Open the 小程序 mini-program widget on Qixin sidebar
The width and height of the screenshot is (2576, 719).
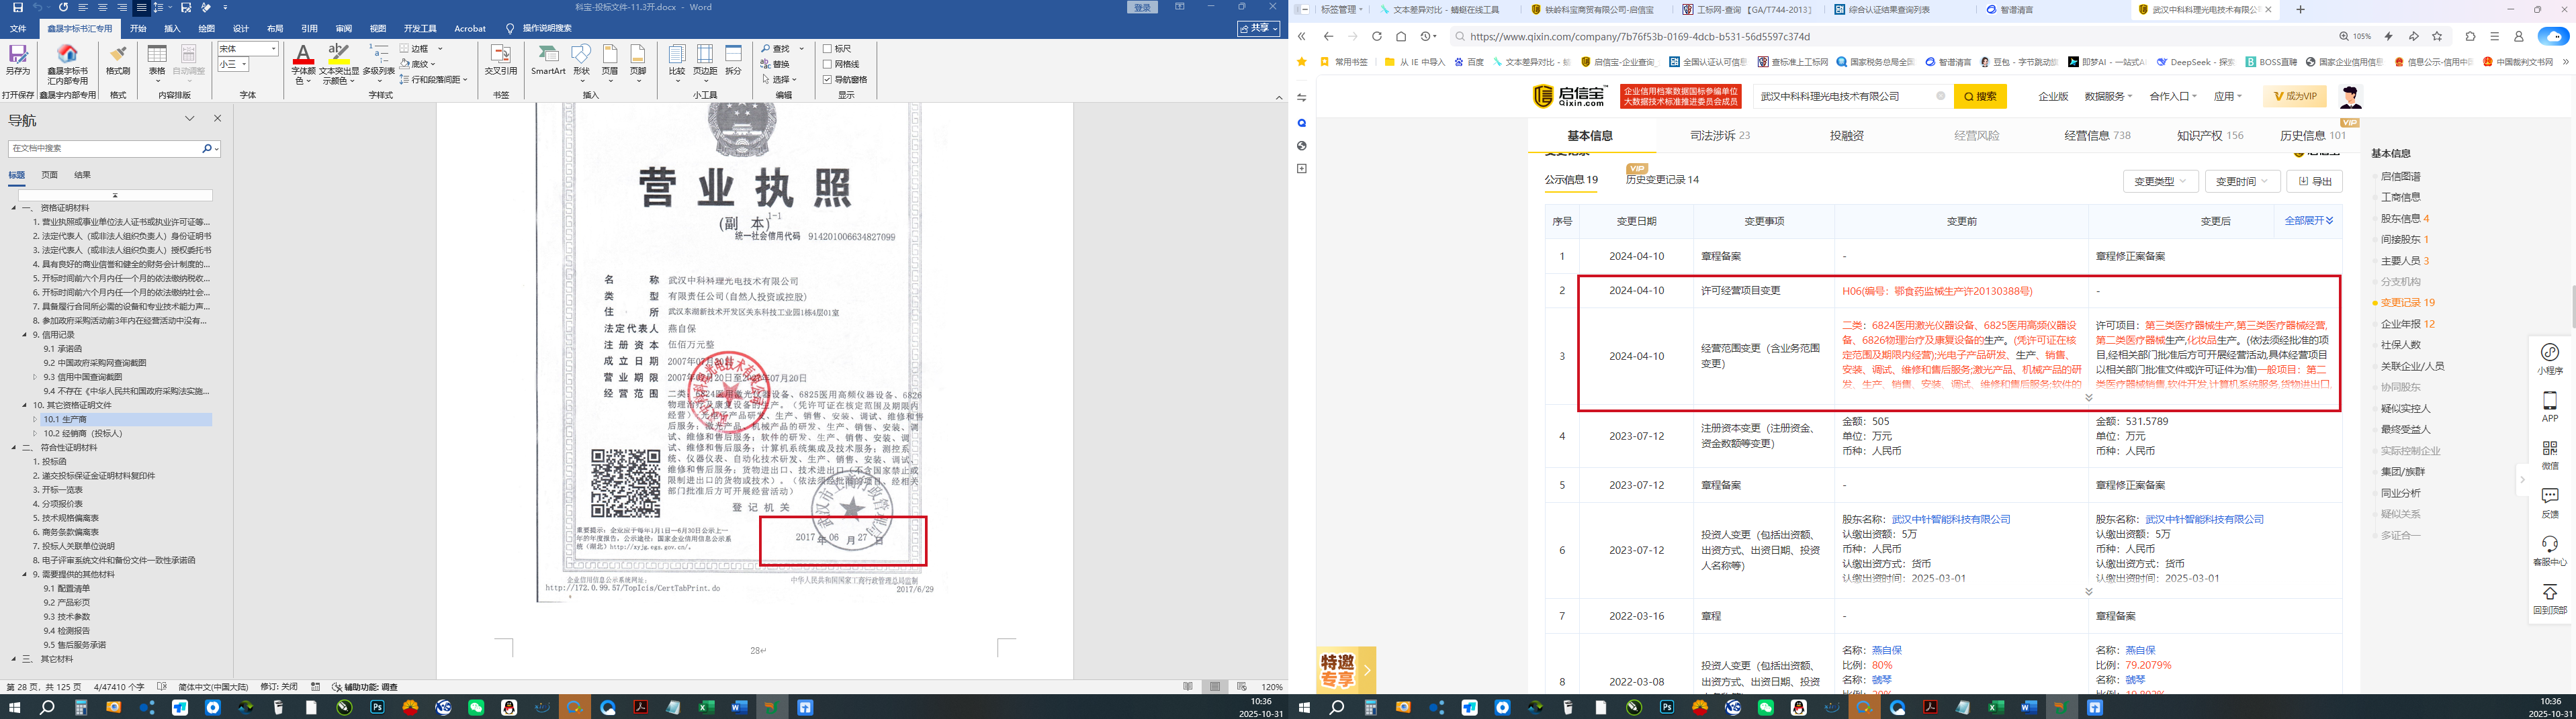point(2550,359)
